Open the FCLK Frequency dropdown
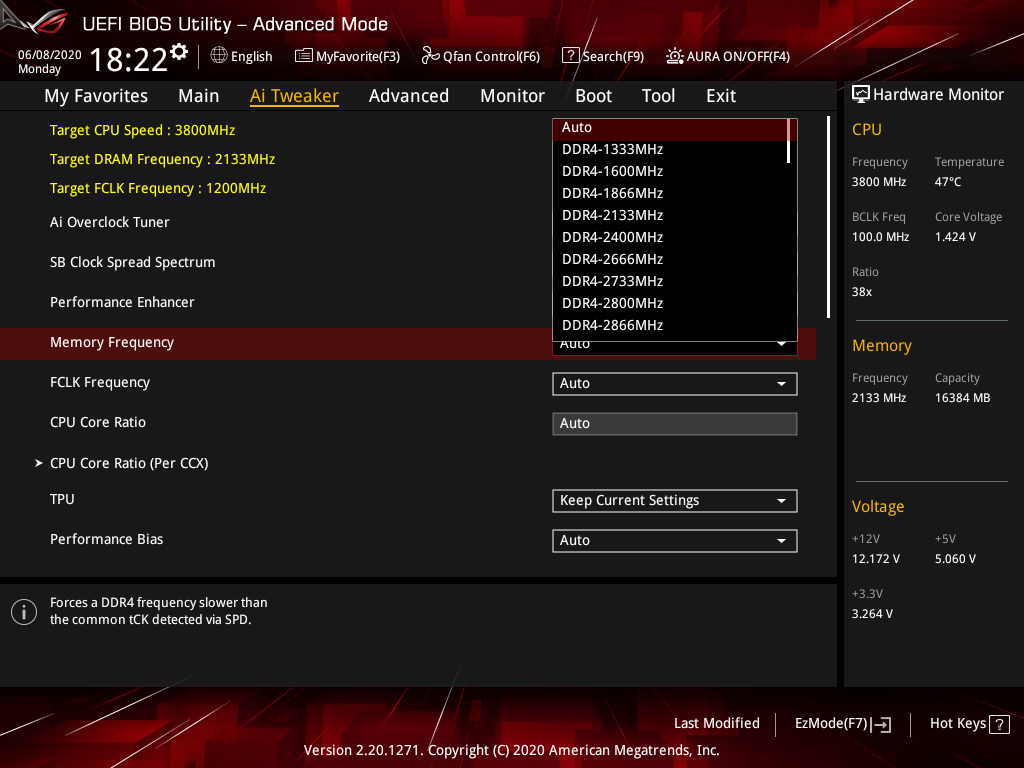Screen dimensions: 1024x768 675,384
